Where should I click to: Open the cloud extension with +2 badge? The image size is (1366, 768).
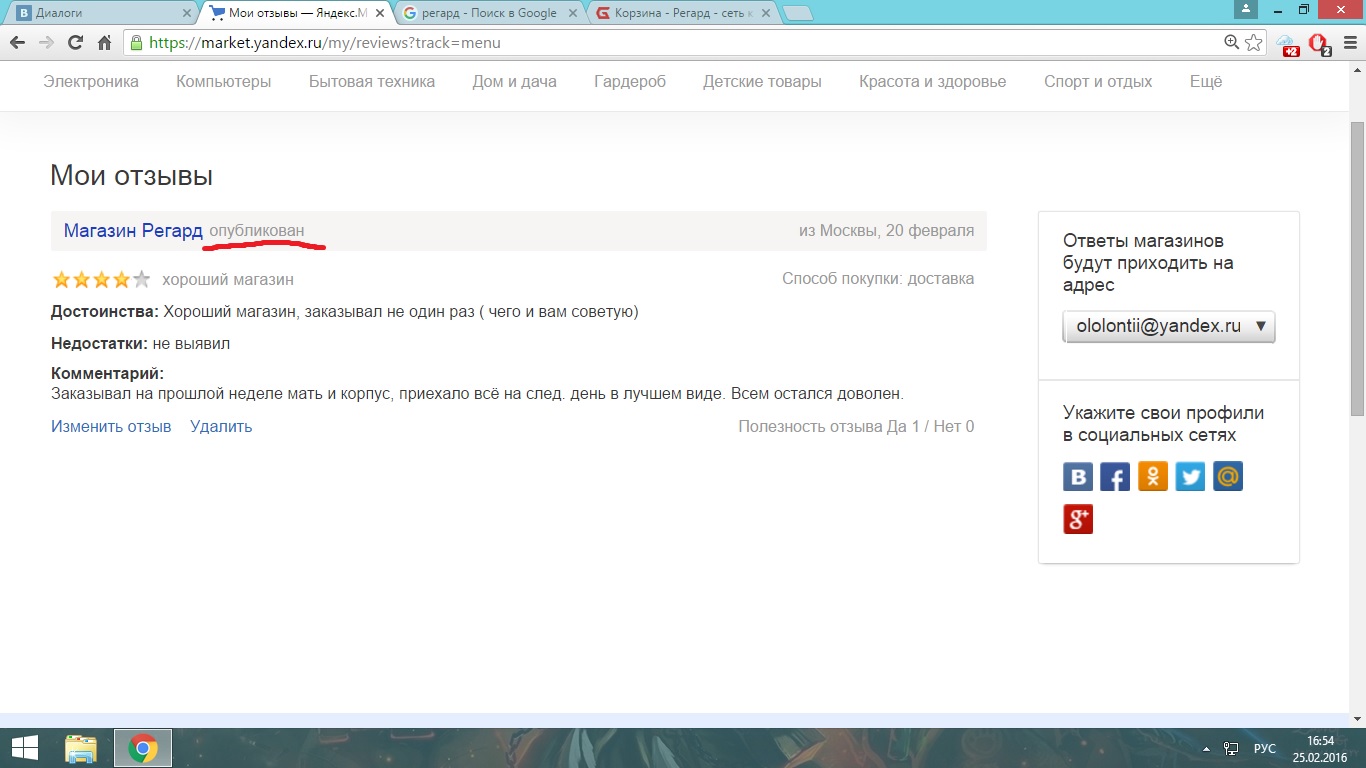tap(1287, 44)
